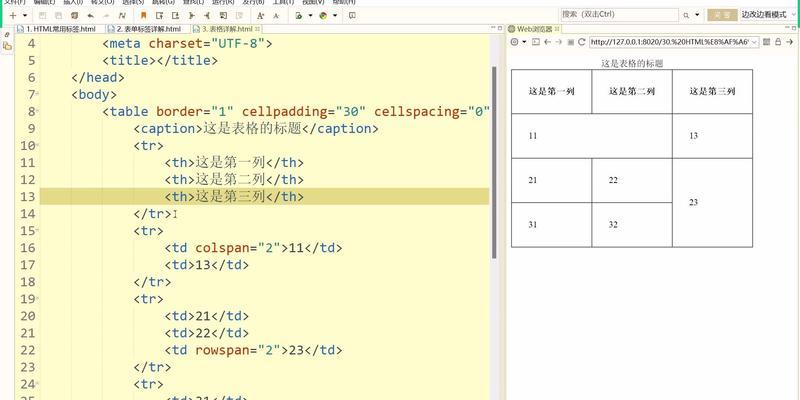The image size is (800, 400).
Task: Collapse the body fold marker on line 7
Action: [x=38, y=94]
